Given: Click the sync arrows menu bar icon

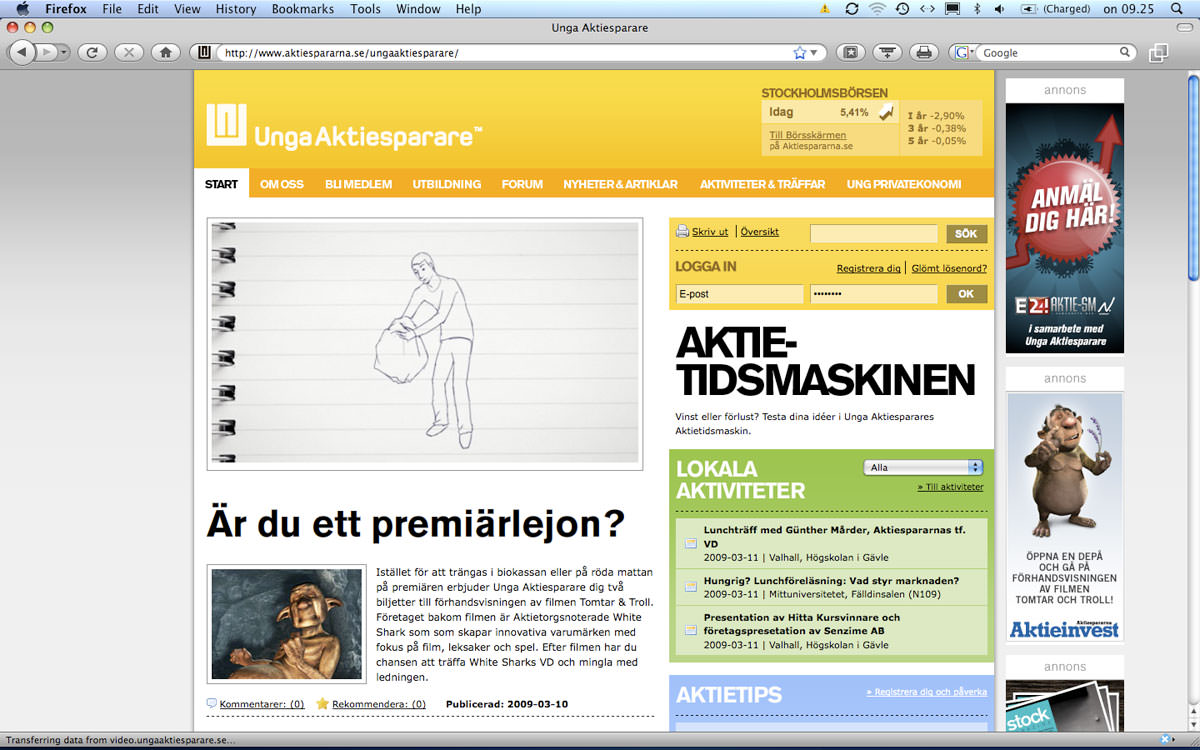Looking at the screenshot, I should 852,9.
